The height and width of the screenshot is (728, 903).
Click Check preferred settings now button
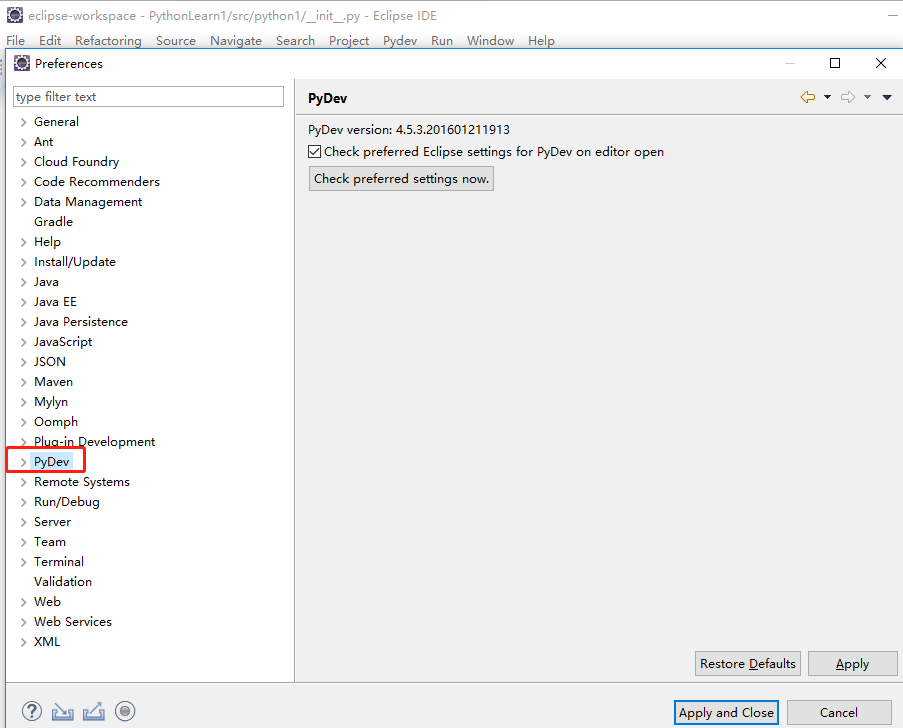coord(401,179)
